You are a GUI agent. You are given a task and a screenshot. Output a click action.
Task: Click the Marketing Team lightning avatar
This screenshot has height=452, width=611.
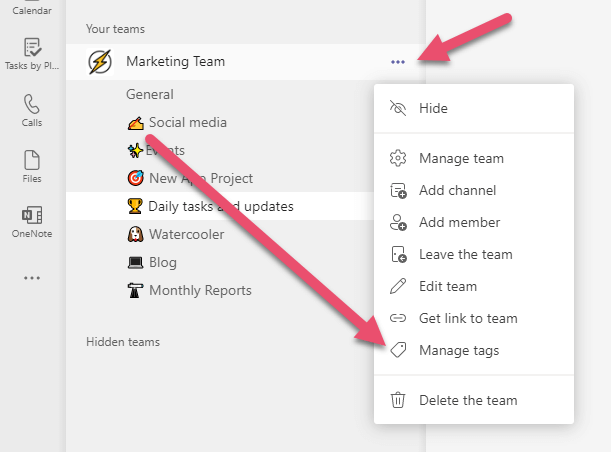coord(100,62)
